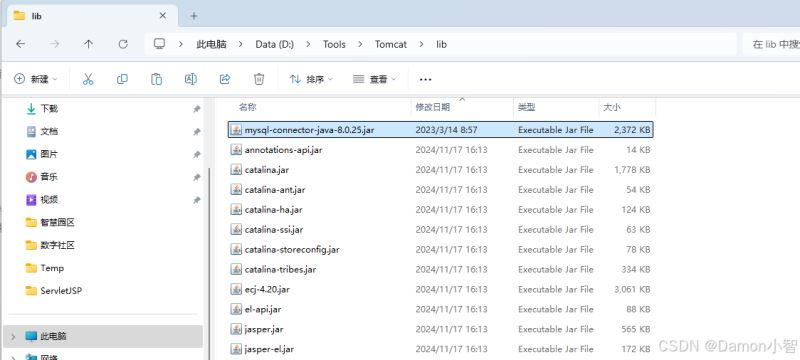The width and height of the screenshot is (800, 360).
Task: Open a new tab with plus button
Action: [193, 16]
